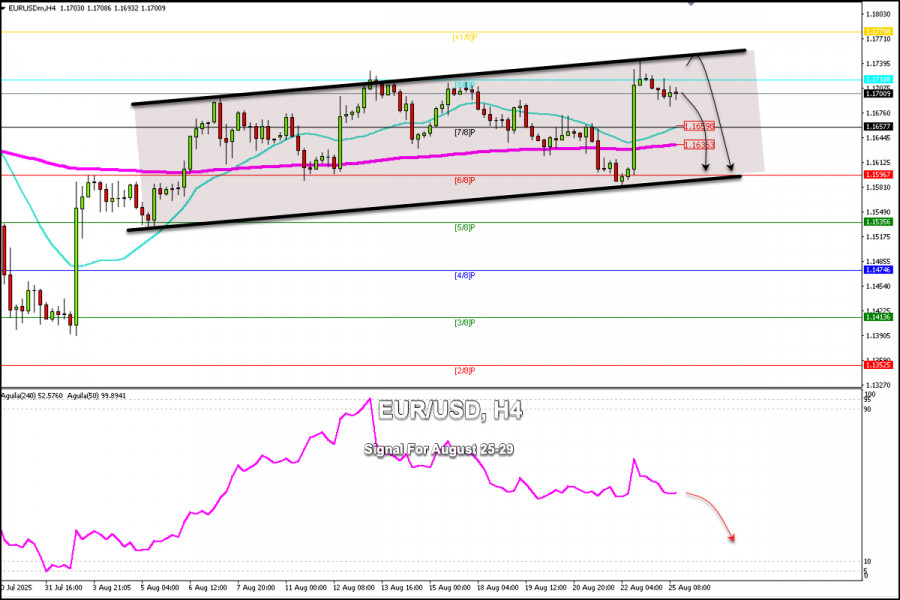This screenshot has width=900, height=600.
Task: Select the red 1.13525 price label
Action: [878, 365]
